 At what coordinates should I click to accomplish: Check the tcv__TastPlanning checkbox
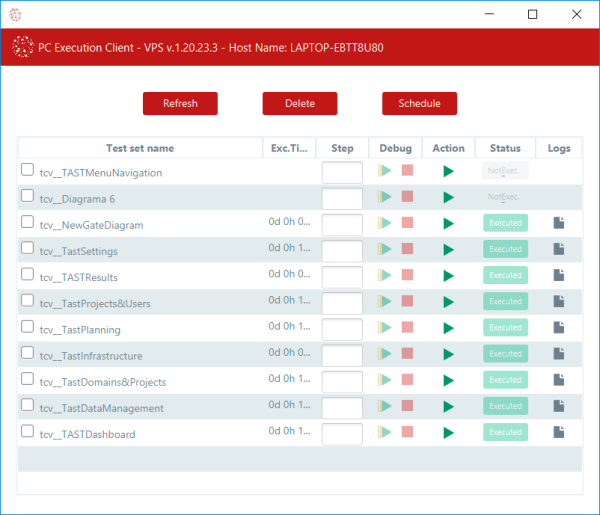click(x=27, y=326)
